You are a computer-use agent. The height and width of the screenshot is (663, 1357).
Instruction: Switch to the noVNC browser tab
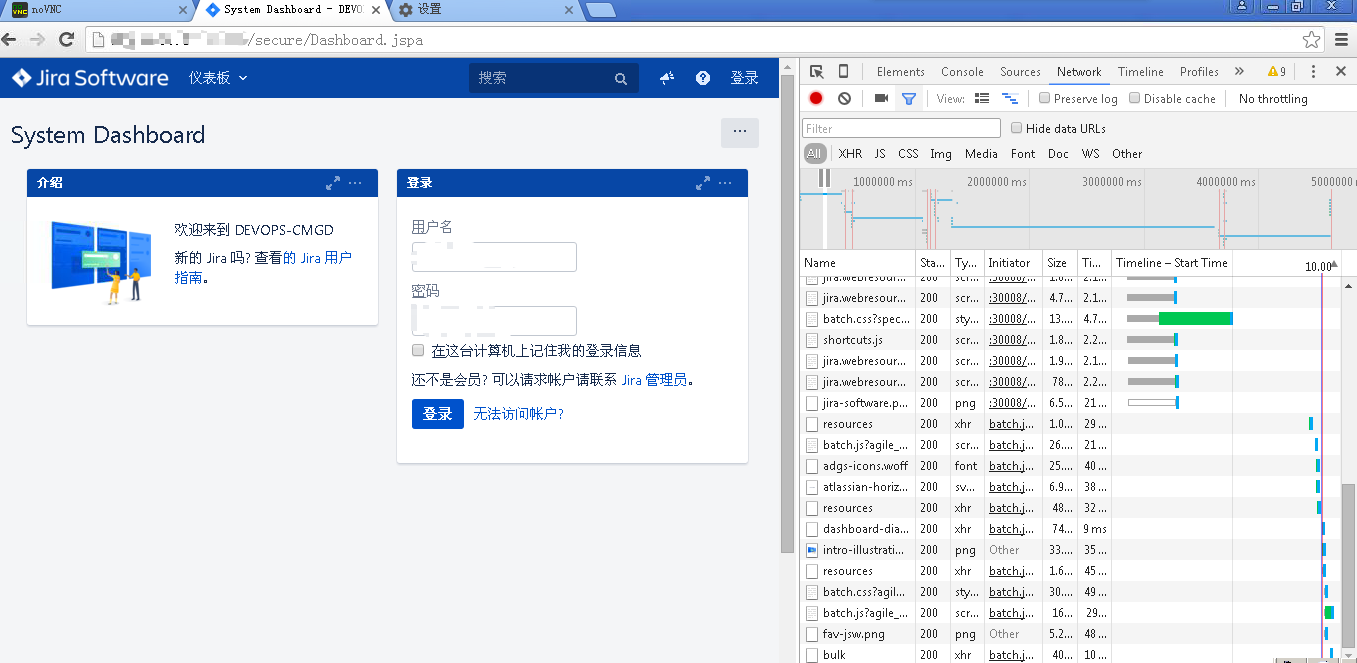96,10
